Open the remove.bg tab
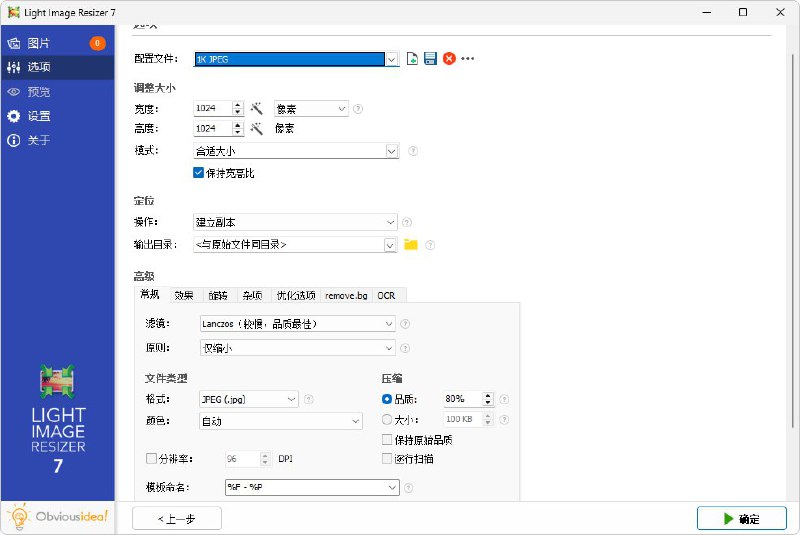 pos(346,295)
